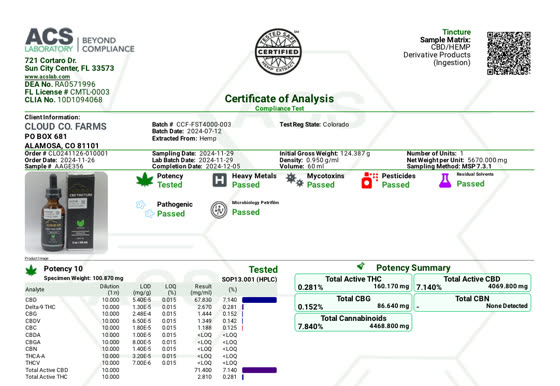Click batch number CCF-FST4000-003
This screenshot has height=386, width=560.
point(204,124)
